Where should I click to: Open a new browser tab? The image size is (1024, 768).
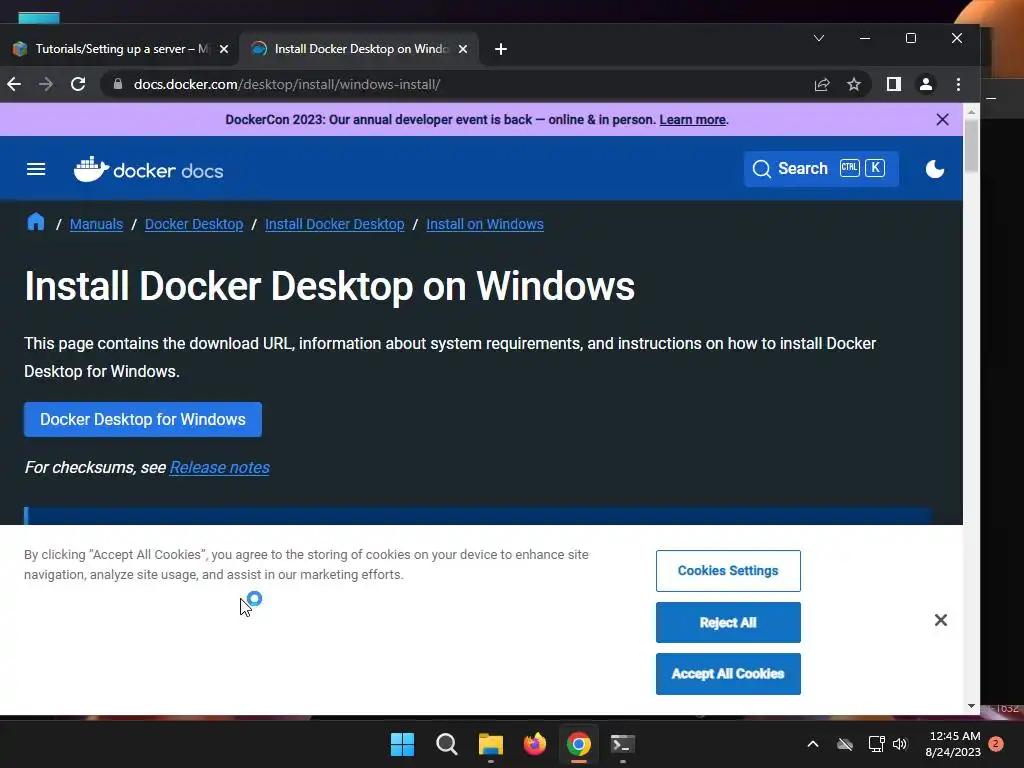click(501, 49)
